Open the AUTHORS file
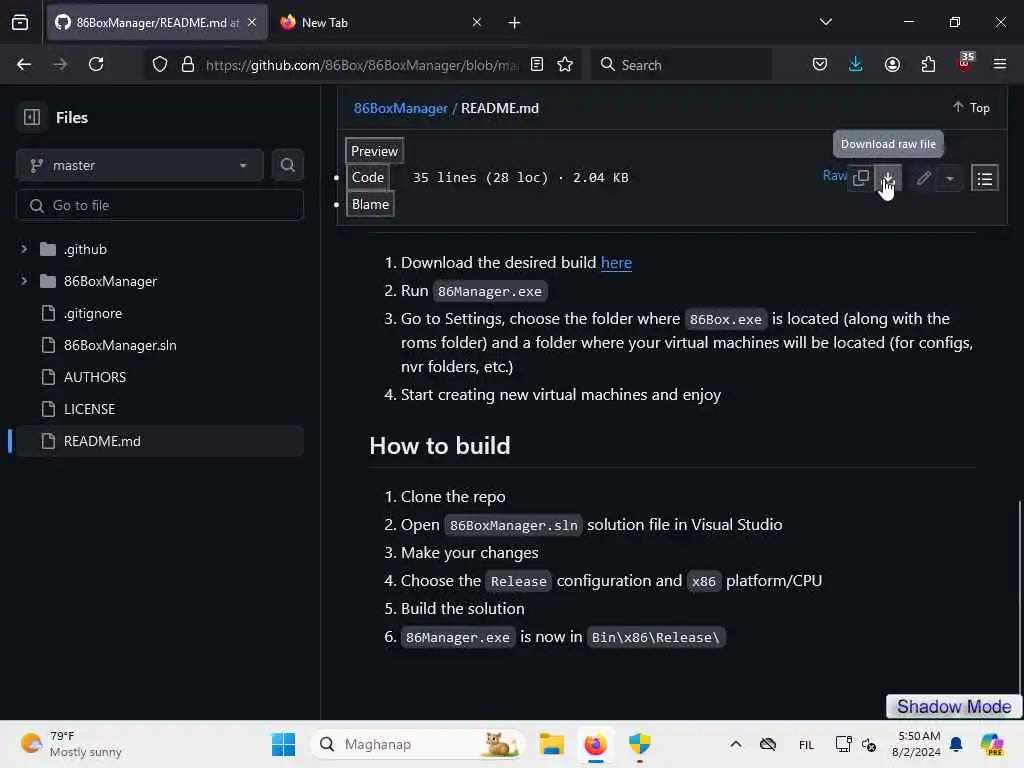The width and height of the screenshot is (1024, 768). tap(95, 377)
